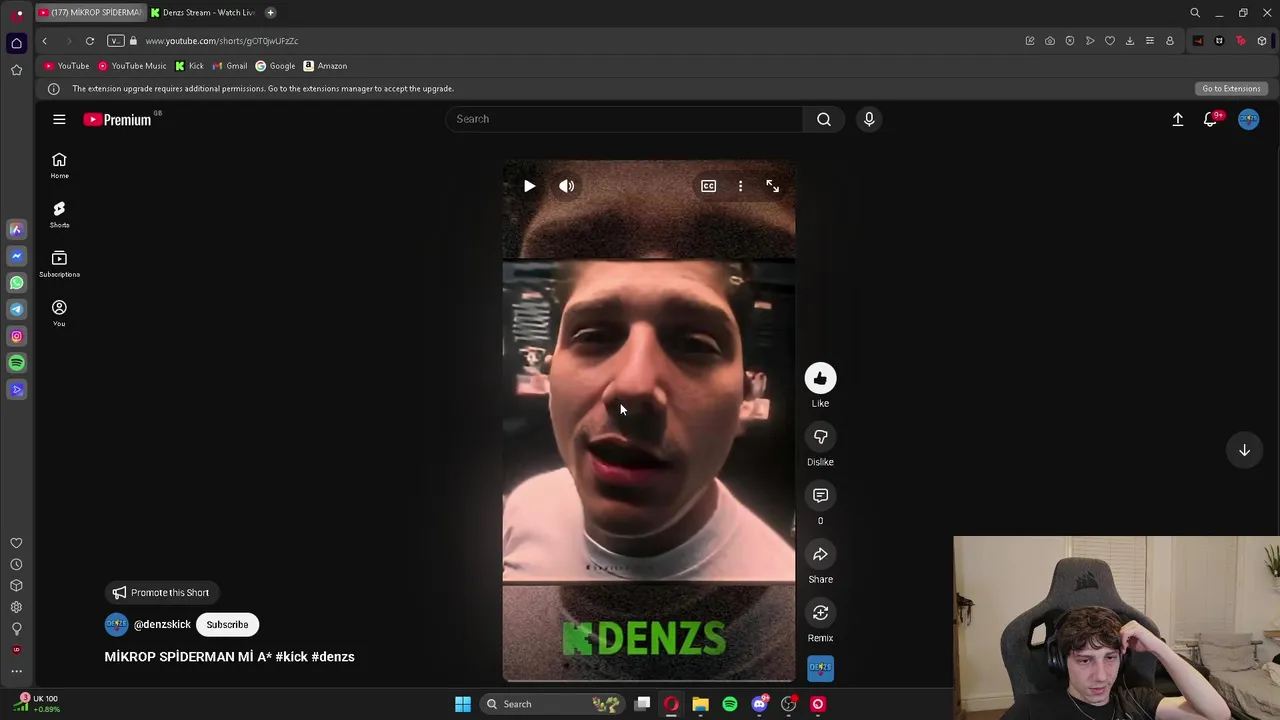
Task: Open history clock in Opera sidebar
Action: [16, 564]
